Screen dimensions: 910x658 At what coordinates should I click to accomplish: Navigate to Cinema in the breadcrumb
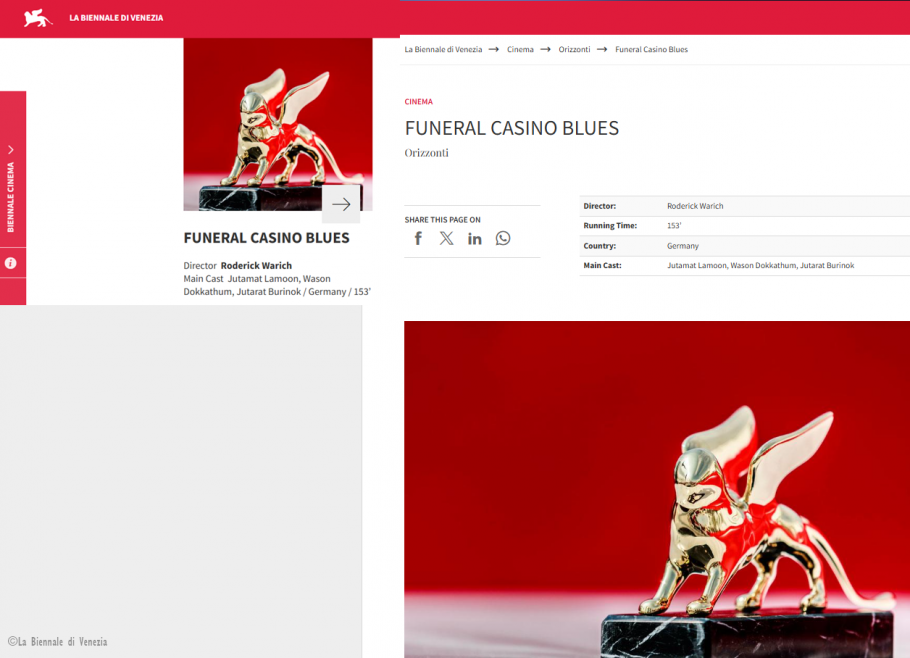520,49
